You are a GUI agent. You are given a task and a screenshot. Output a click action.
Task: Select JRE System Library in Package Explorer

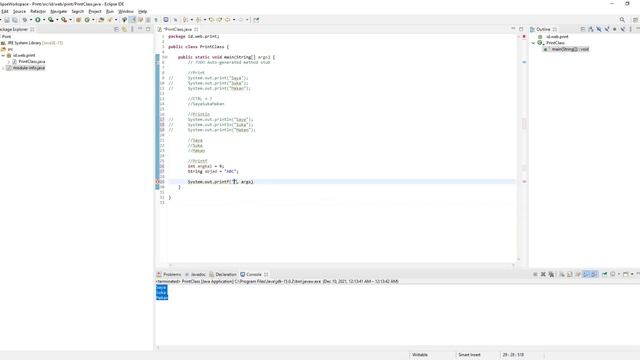(x=32, y=42)
